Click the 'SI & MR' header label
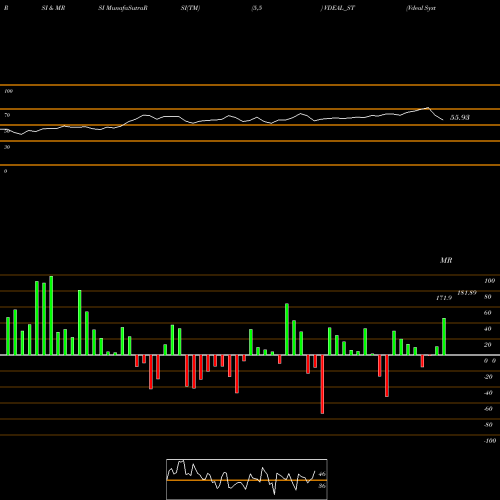 click(x=53, y=8)
